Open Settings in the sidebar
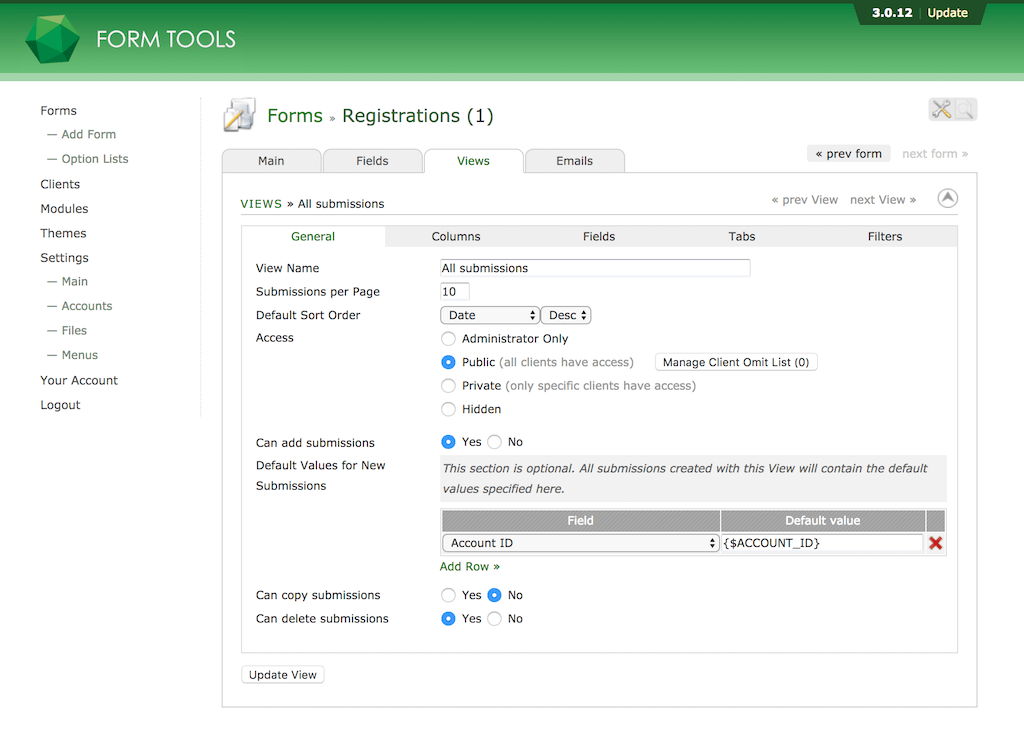The height and width of the screenshot is (731, 1024). (64, 257)
